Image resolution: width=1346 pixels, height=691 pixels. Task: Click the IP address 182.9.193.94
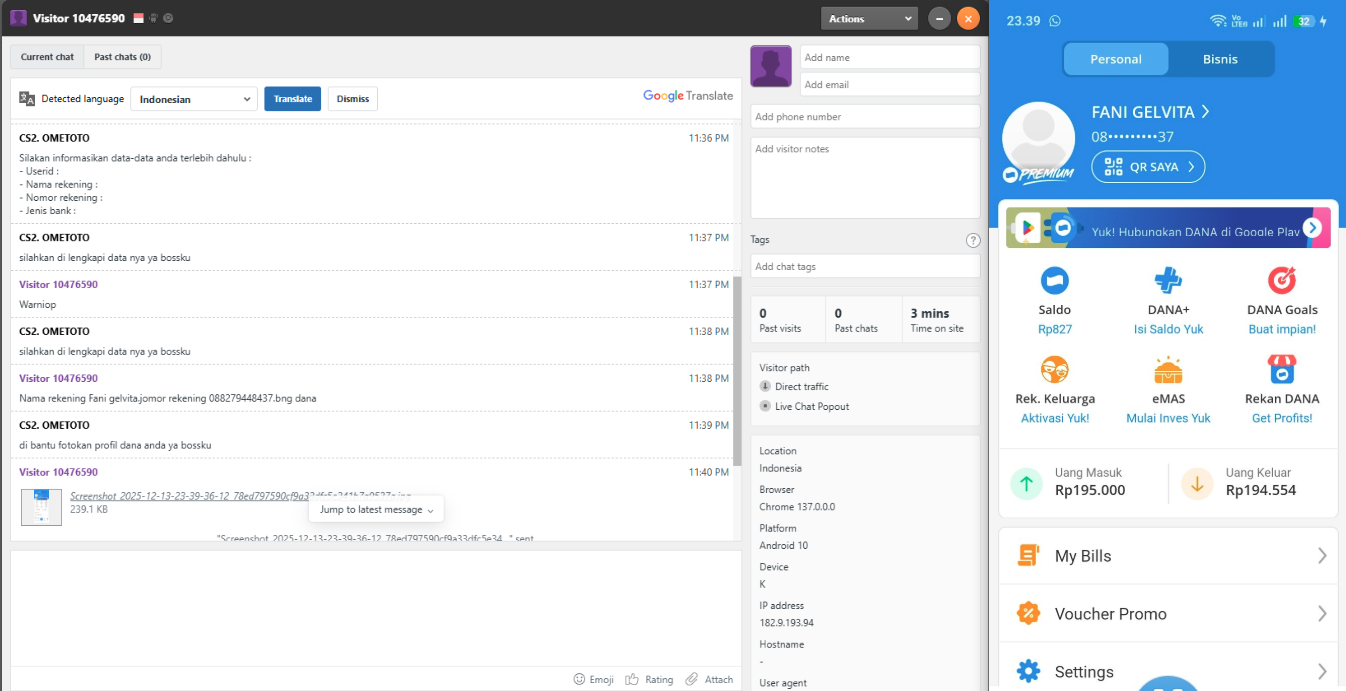coord(786,623)
